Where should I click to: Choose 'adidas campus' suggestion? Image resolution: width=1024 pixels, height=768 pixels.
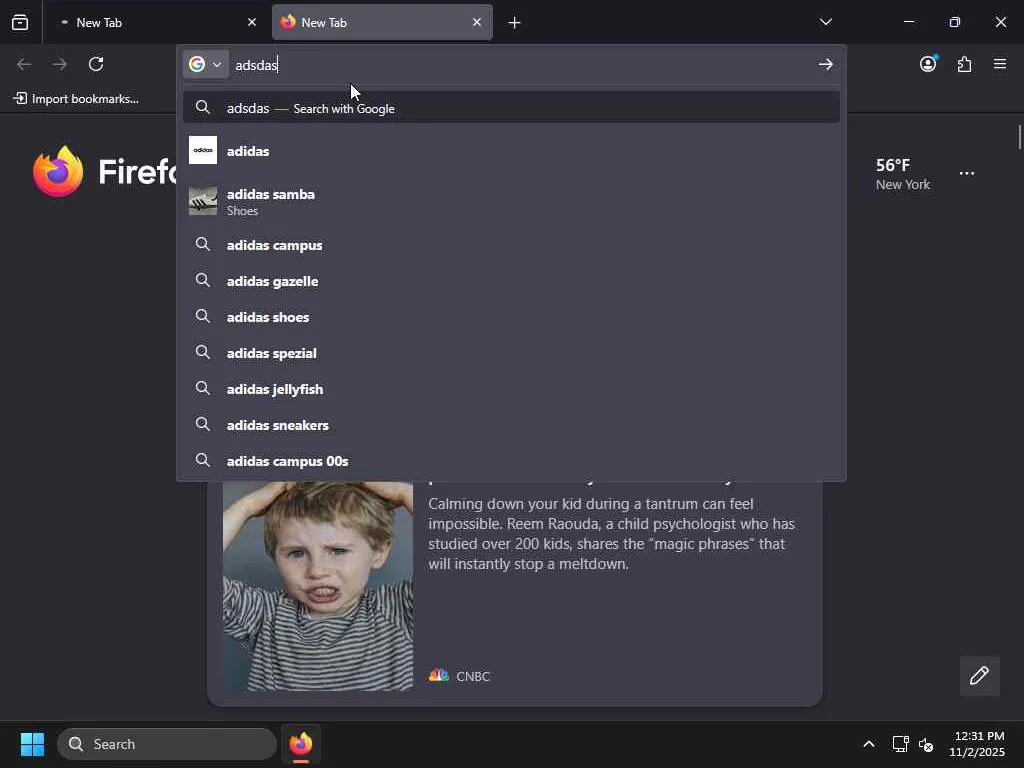[511, 246]
